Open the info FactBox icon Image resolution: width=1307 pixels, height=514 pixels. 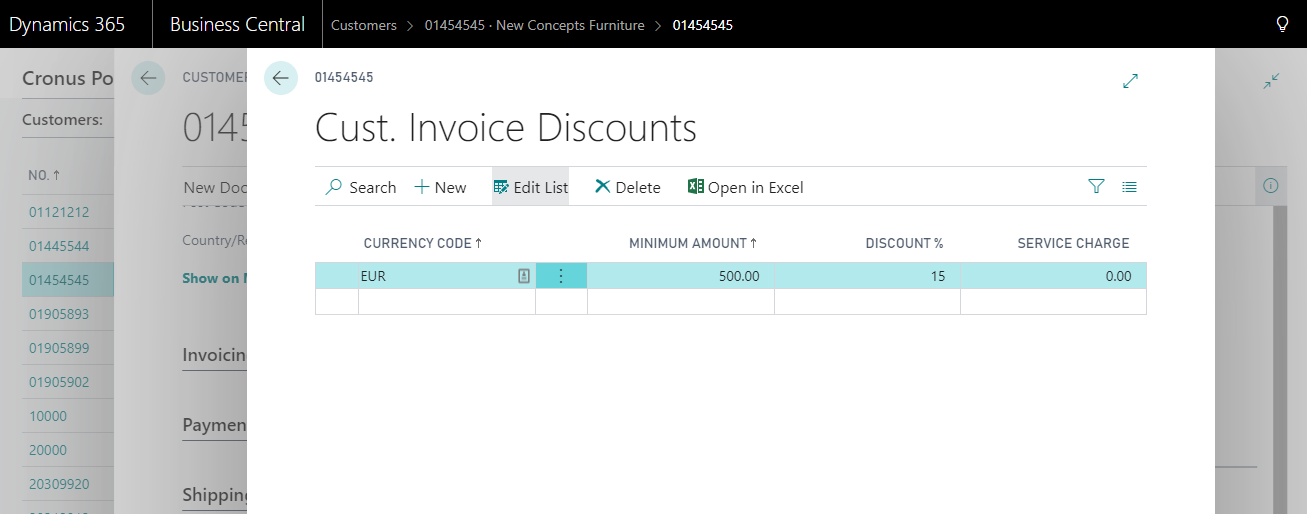[1271, 186]
